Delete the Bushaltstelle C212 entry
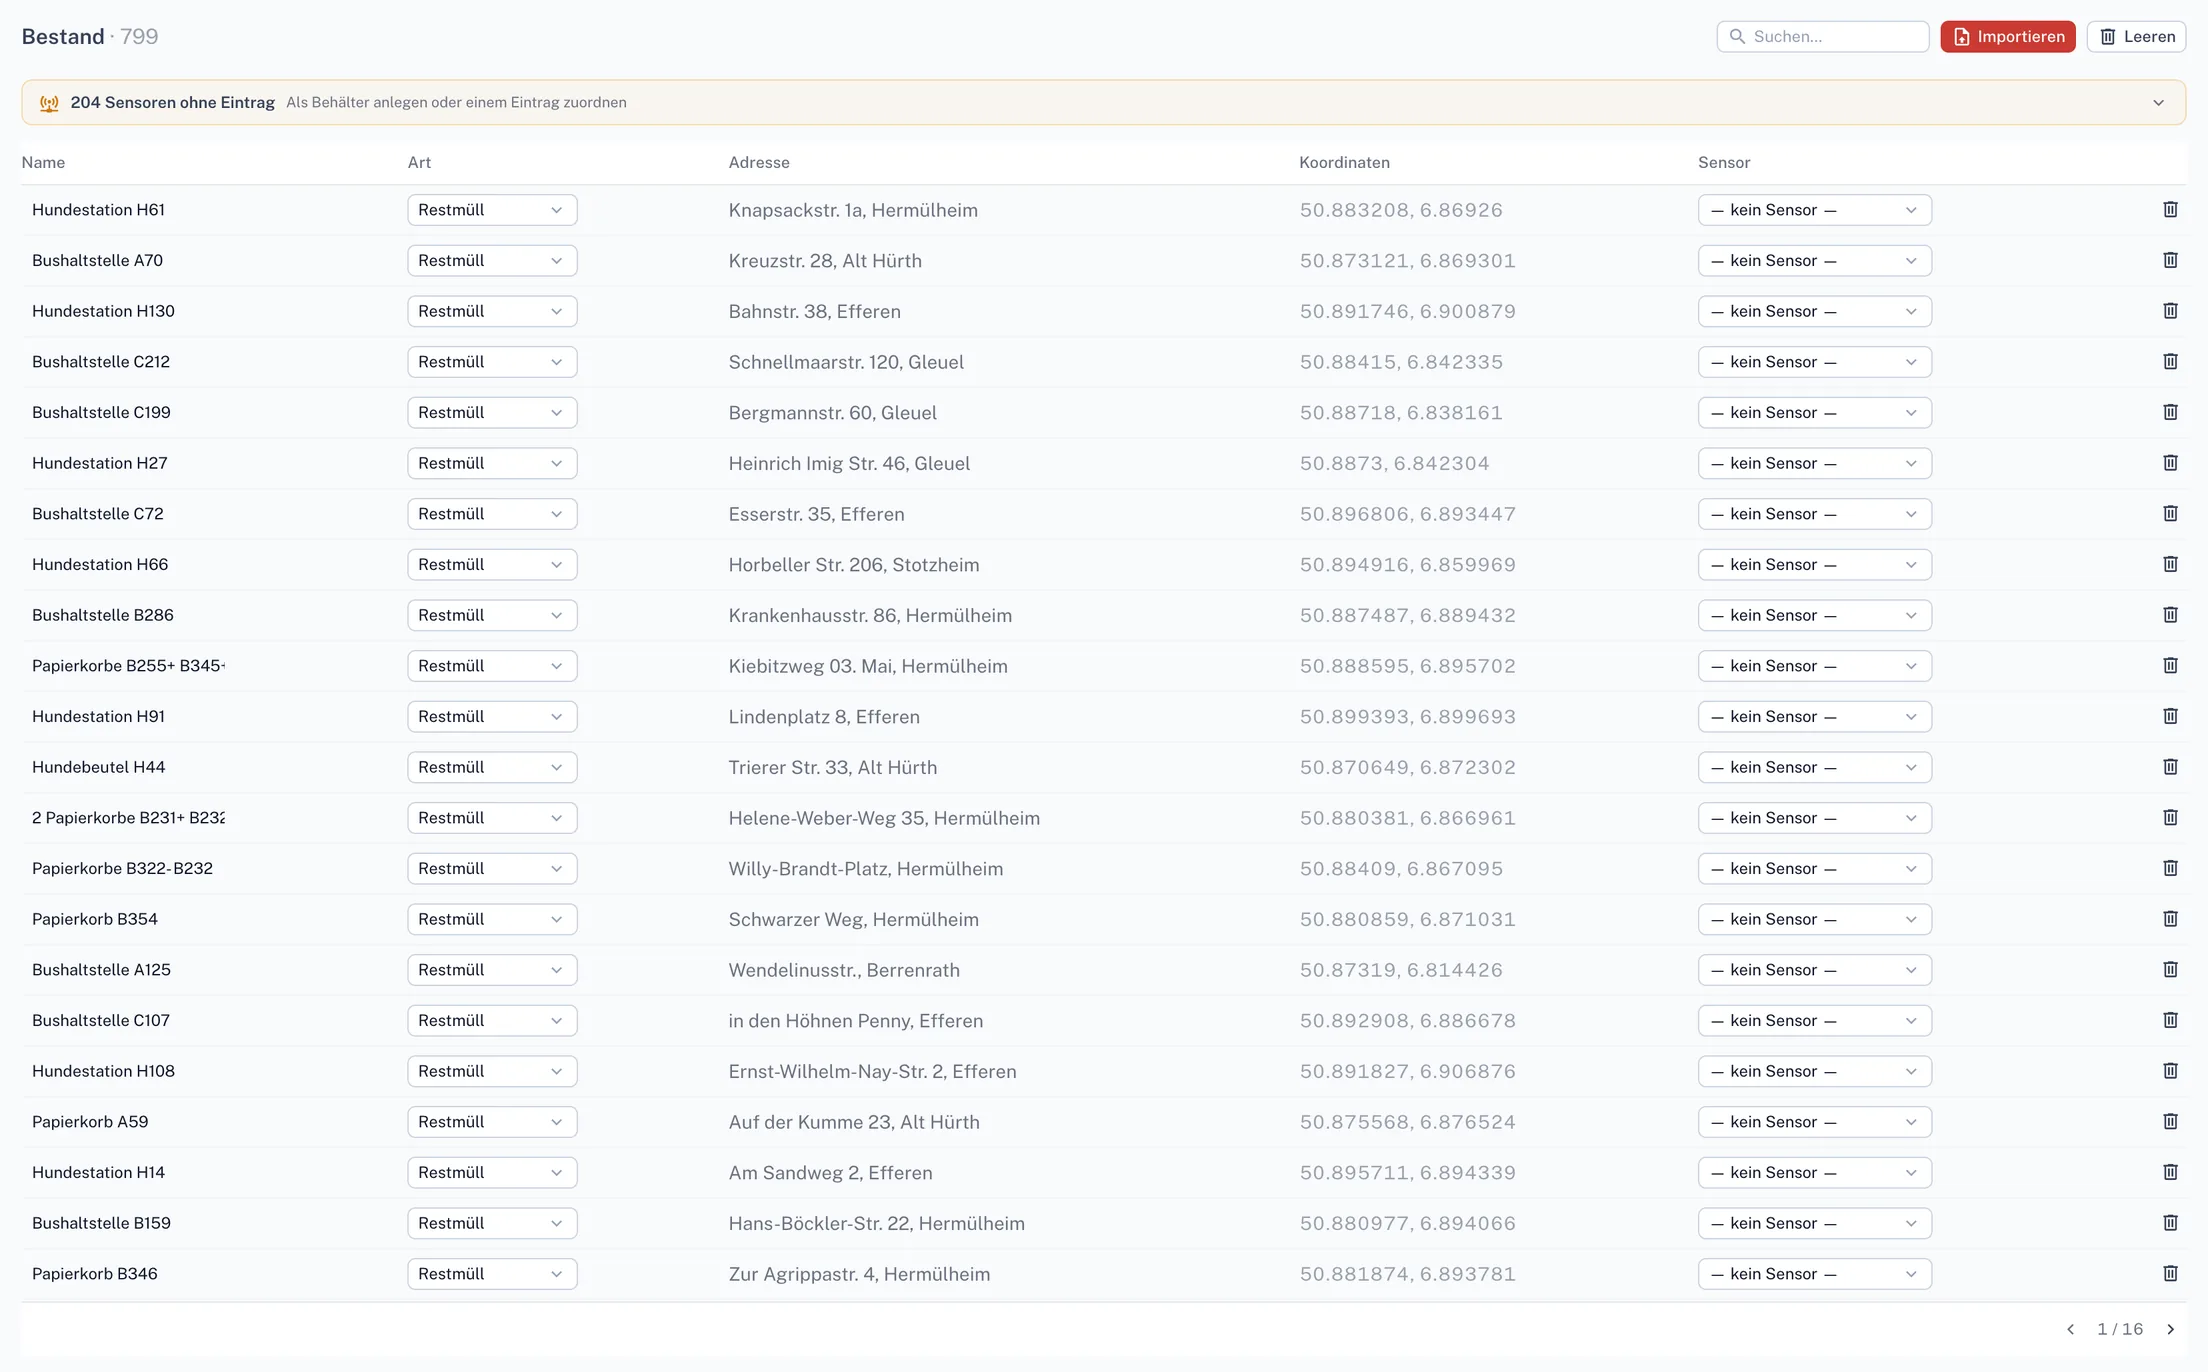This screenshot has height=1372, width=2208. point(2170,362)
